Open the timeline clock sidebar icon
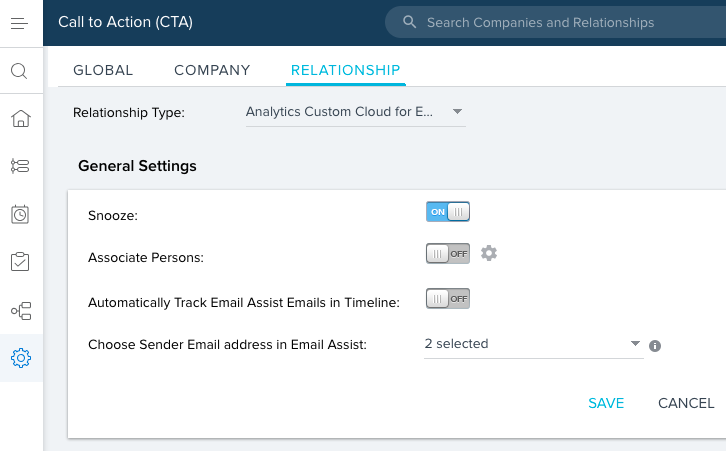This screenshot has width=726, height=451. [20, 214]
